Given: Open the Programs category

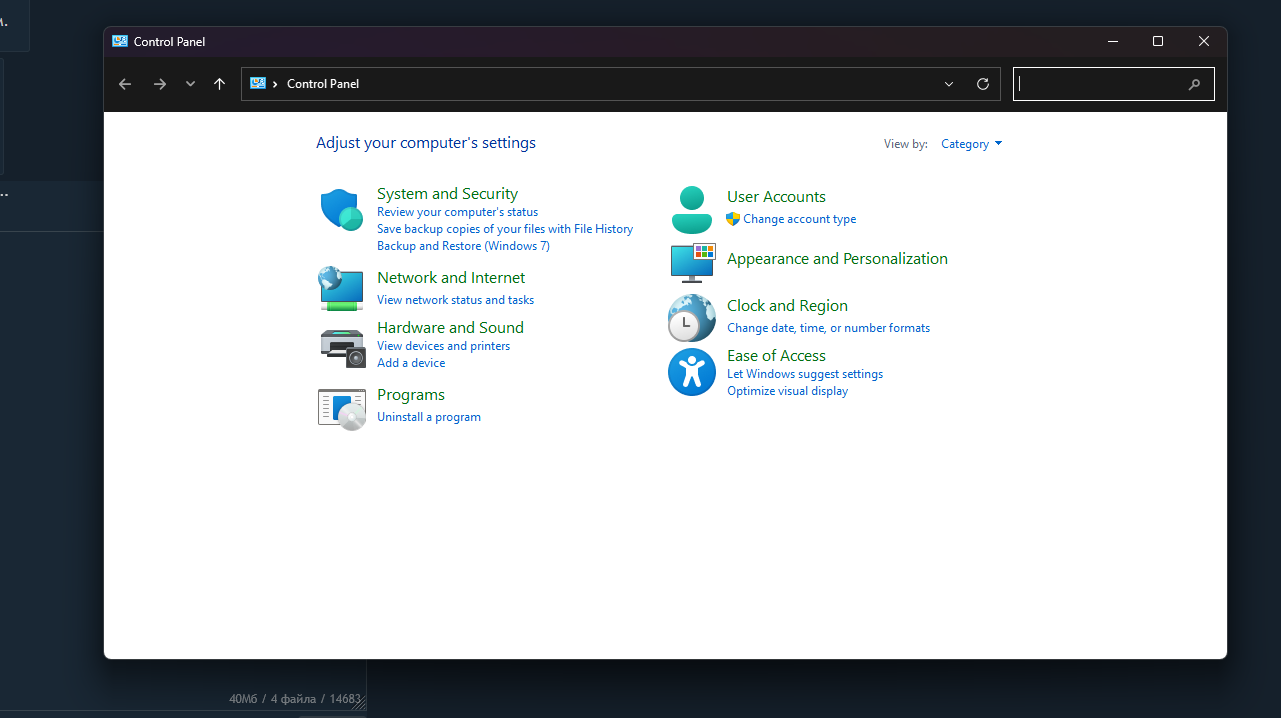Looking at the screenshot, I should tap(411, 395).
